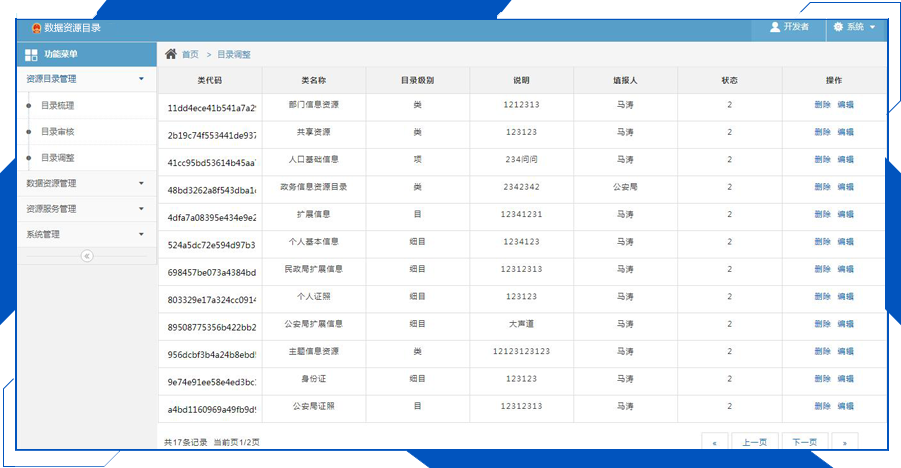The height and width of the screenshot is (468, 901).
Task: Edit the 部门信息资源 row
Action: (x=845, y=105)
